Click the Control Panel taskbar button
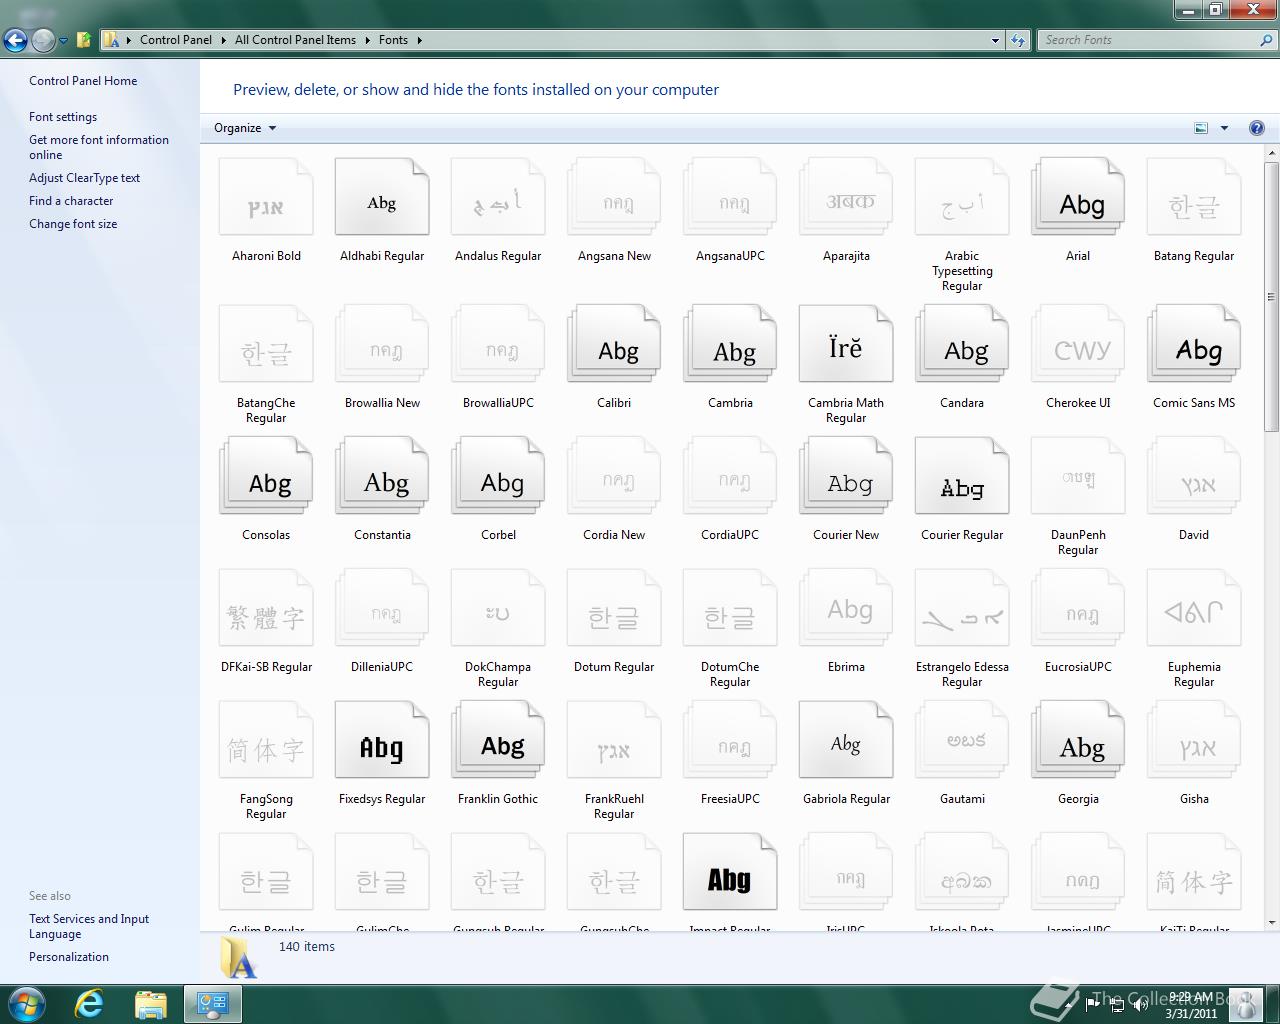This screenshot has height=1024, width=1280. point(212,1004)
